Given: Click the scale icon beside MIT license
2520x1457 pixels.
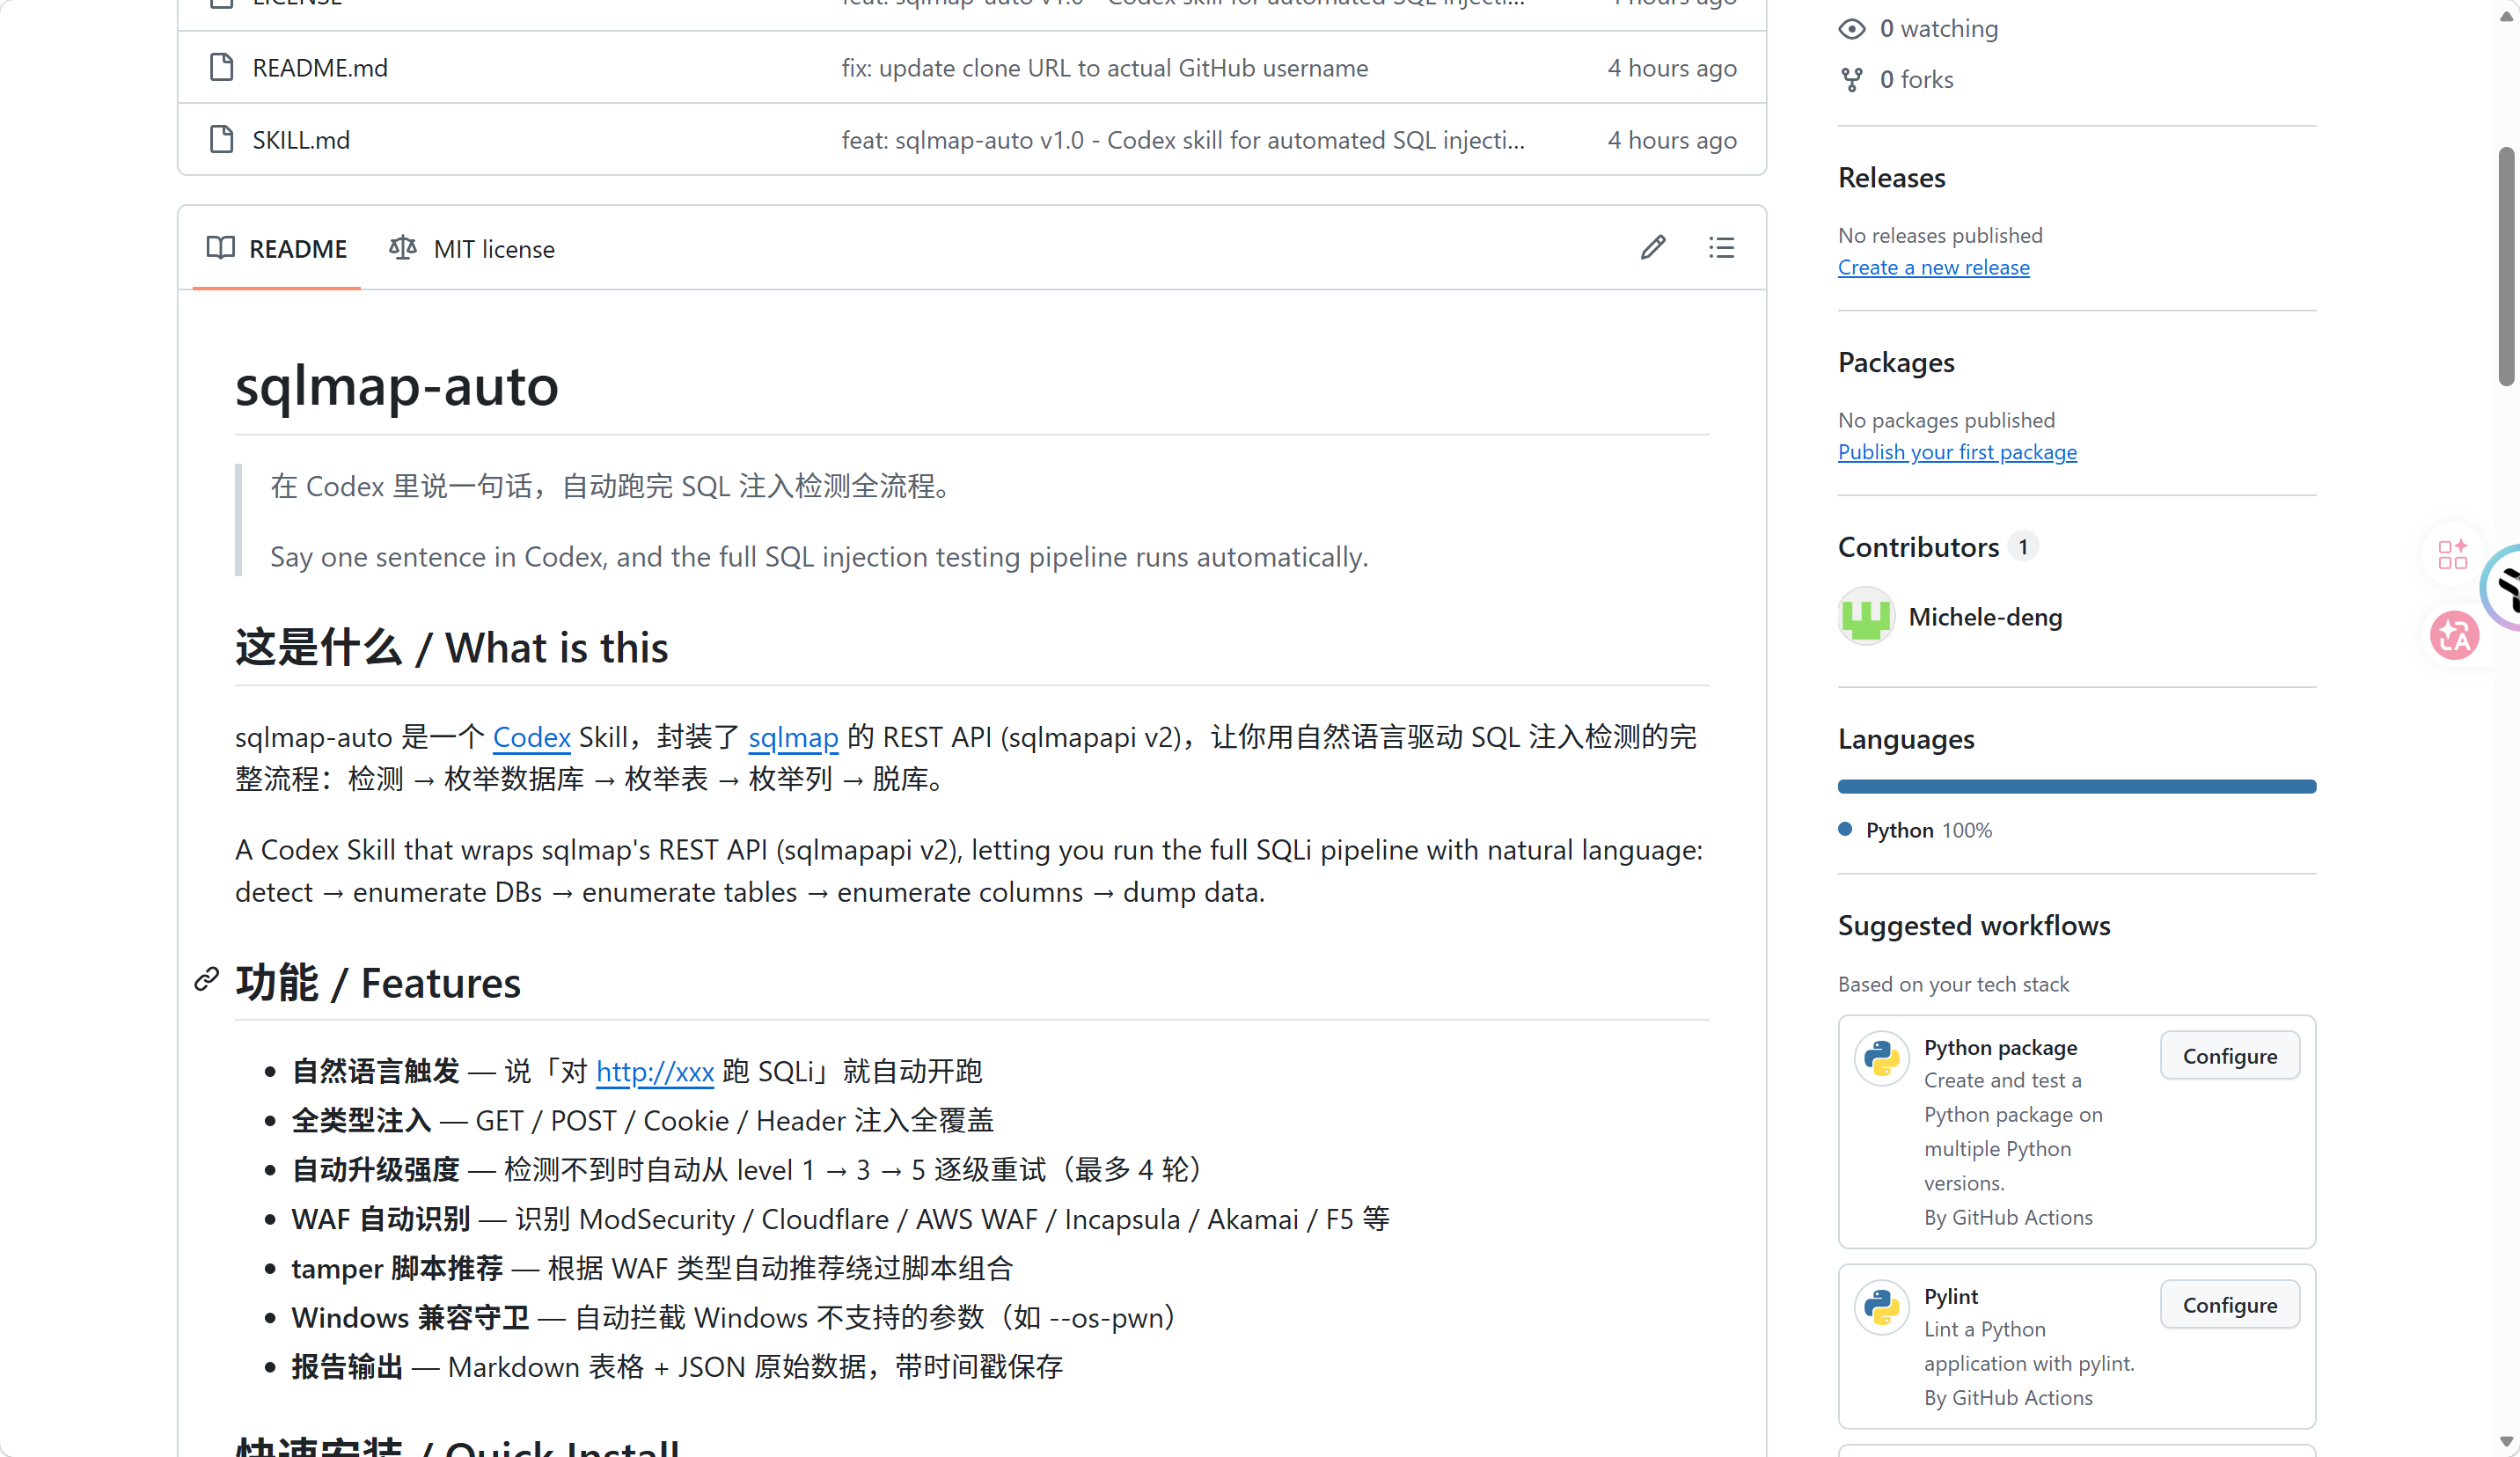Looking at the screenshot, I should [x=403, y=247].
